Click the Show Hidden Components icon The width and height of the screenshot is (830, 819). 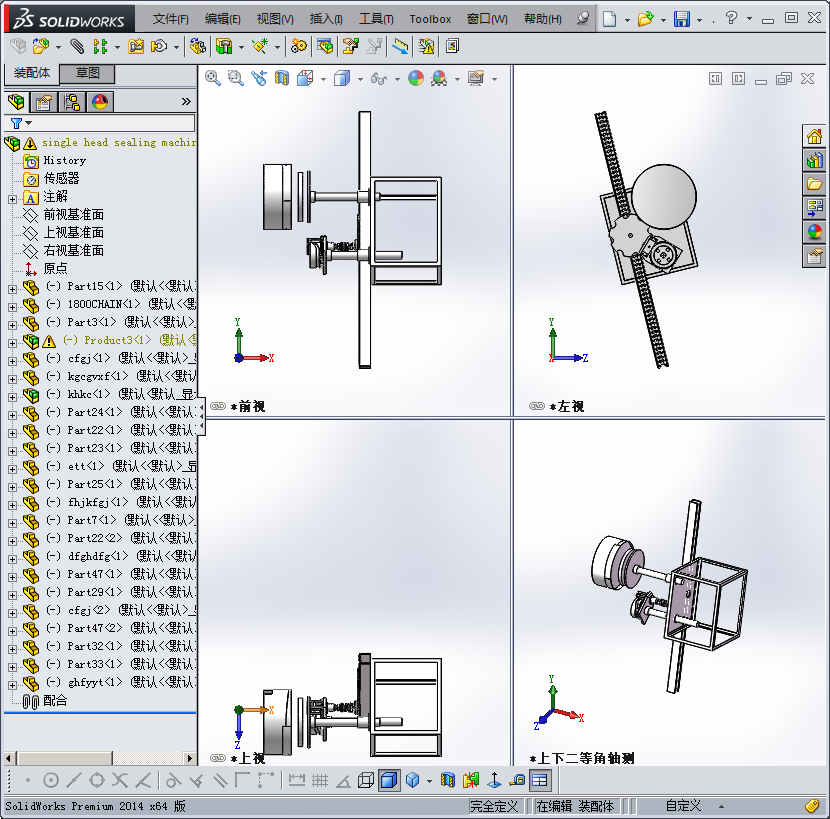point(197,47)
